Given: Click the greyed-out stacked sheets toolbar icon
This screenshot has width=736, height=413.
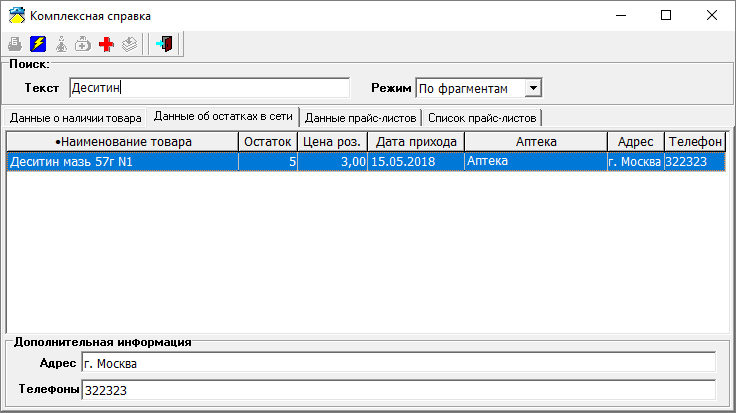Looking at the screenshot, I should pyautogui.click(x=129, y=44).
